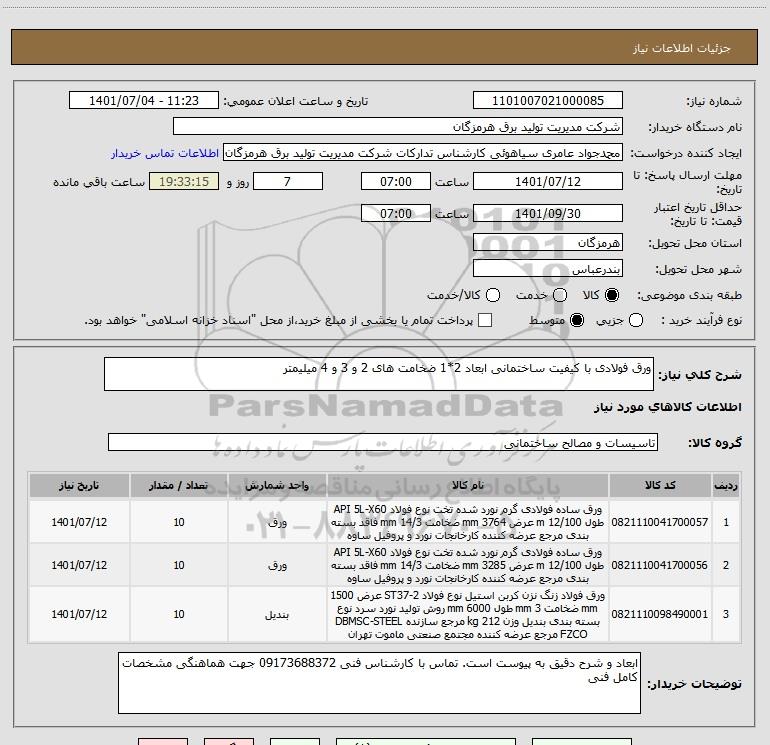Tick the Islamic treasury bonds payment checkbox

[x=485, y=320]
